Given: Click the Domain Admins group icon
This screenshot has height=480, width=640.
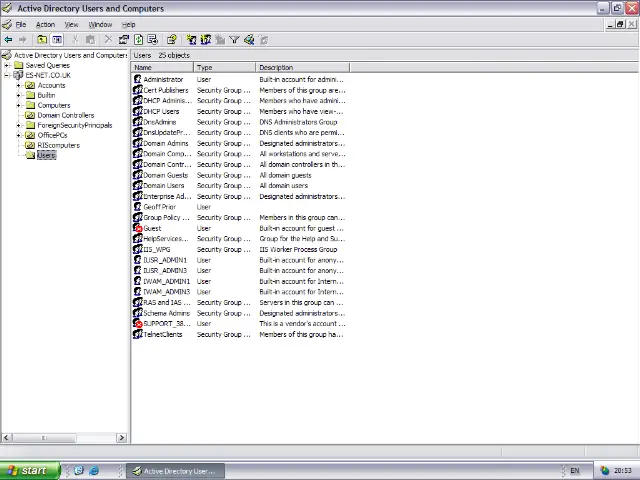Looking at the screenshot, I should 138,143.
